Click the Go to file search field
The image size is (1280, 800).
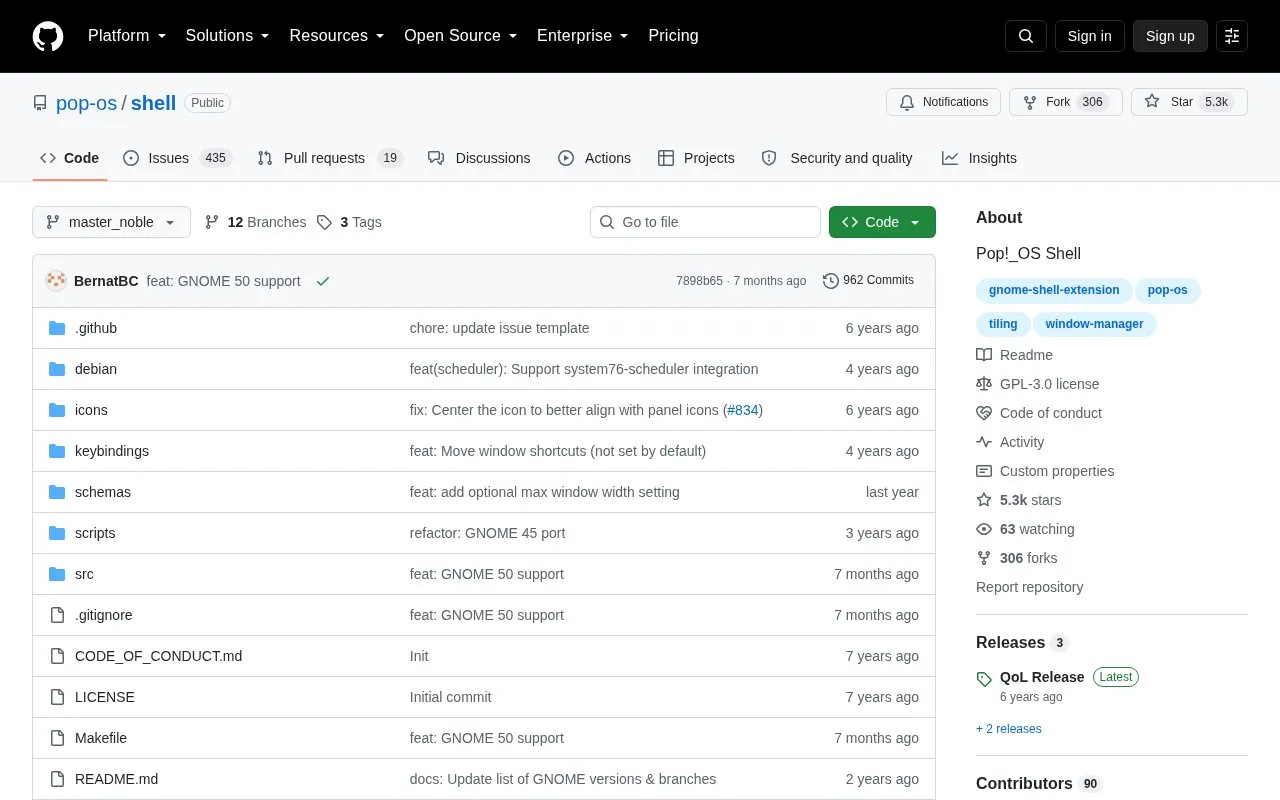pos(705,222)
